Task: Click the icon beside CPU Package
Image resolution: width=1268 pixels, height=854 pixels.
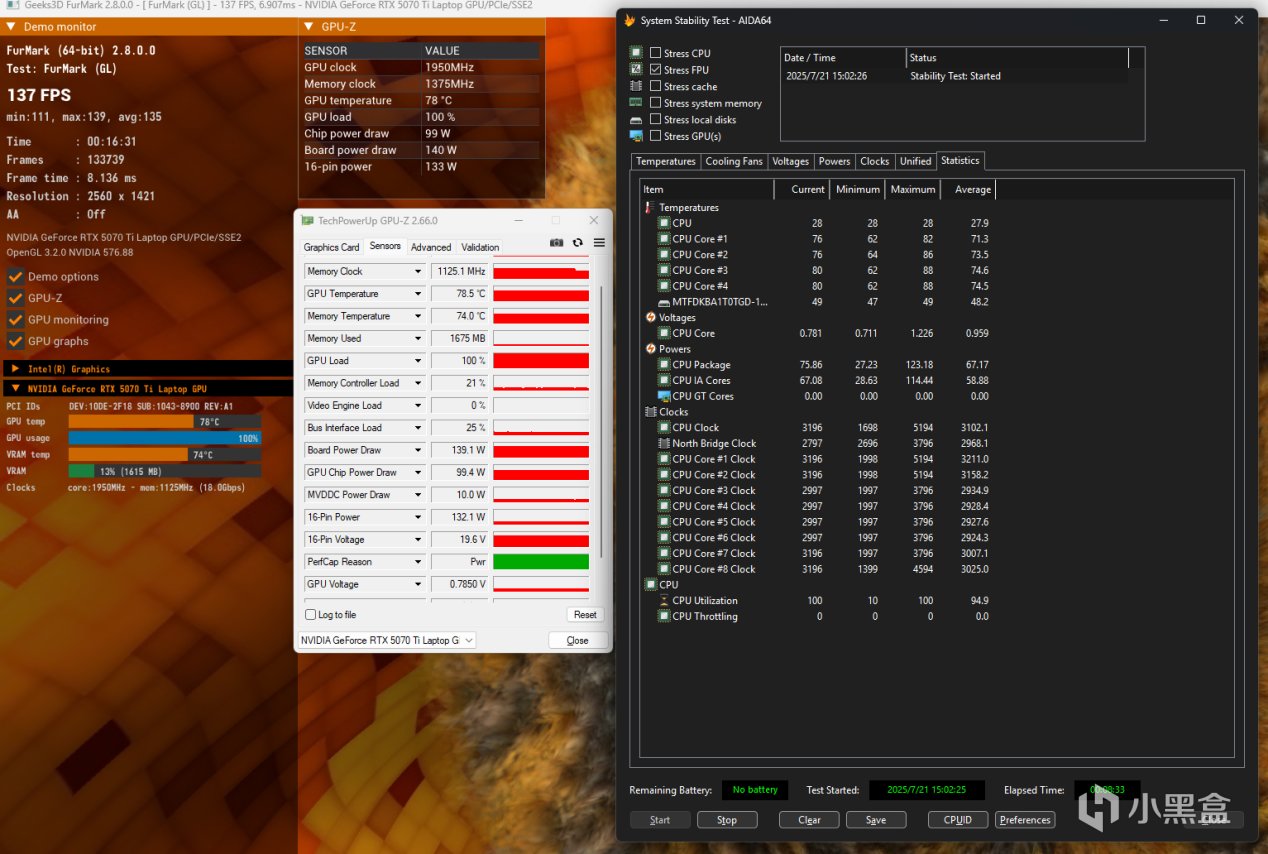Action: tap(664, 365)
